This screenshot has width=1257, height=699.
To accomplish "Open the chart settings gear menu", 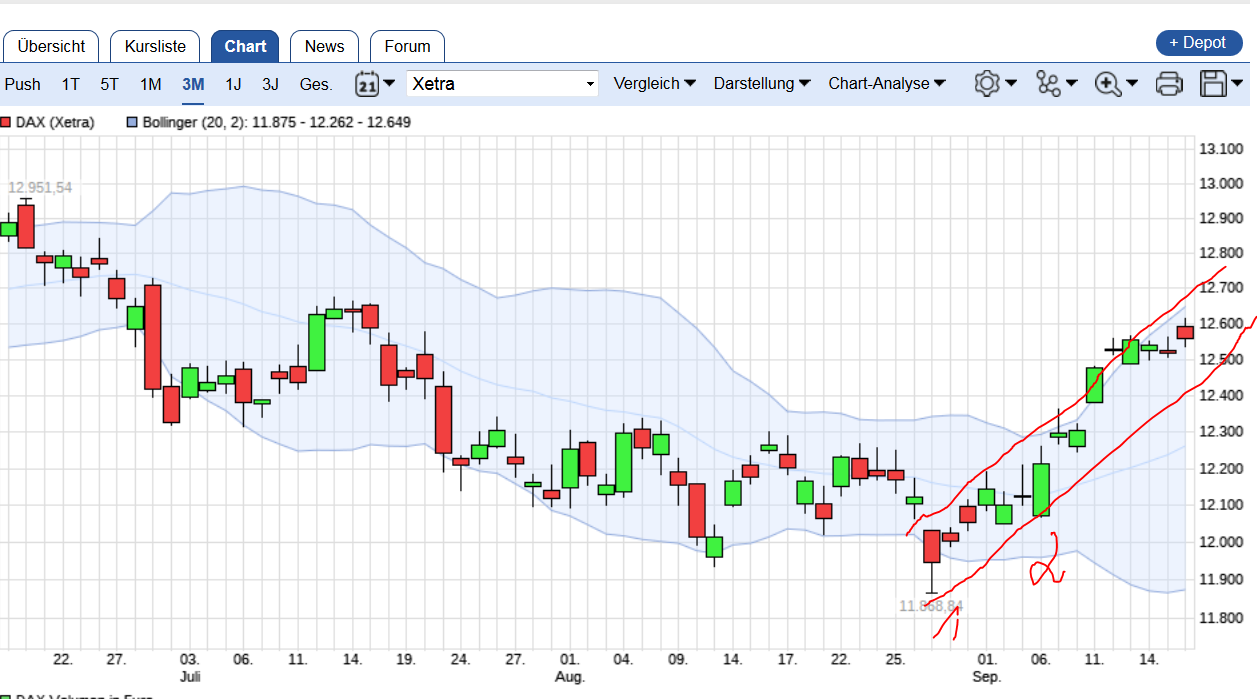I will 987,84.
